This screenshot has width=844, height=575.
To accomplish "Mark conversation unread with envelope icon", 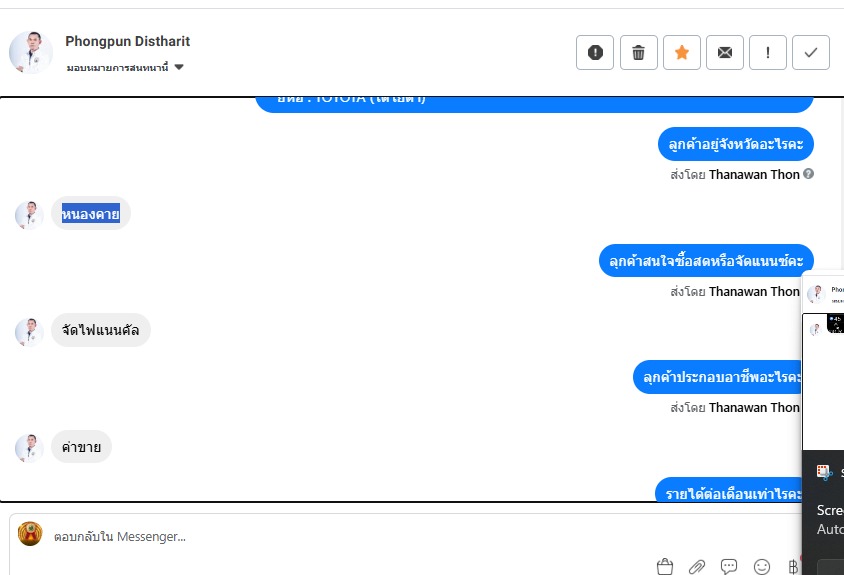I will (725, 53).
